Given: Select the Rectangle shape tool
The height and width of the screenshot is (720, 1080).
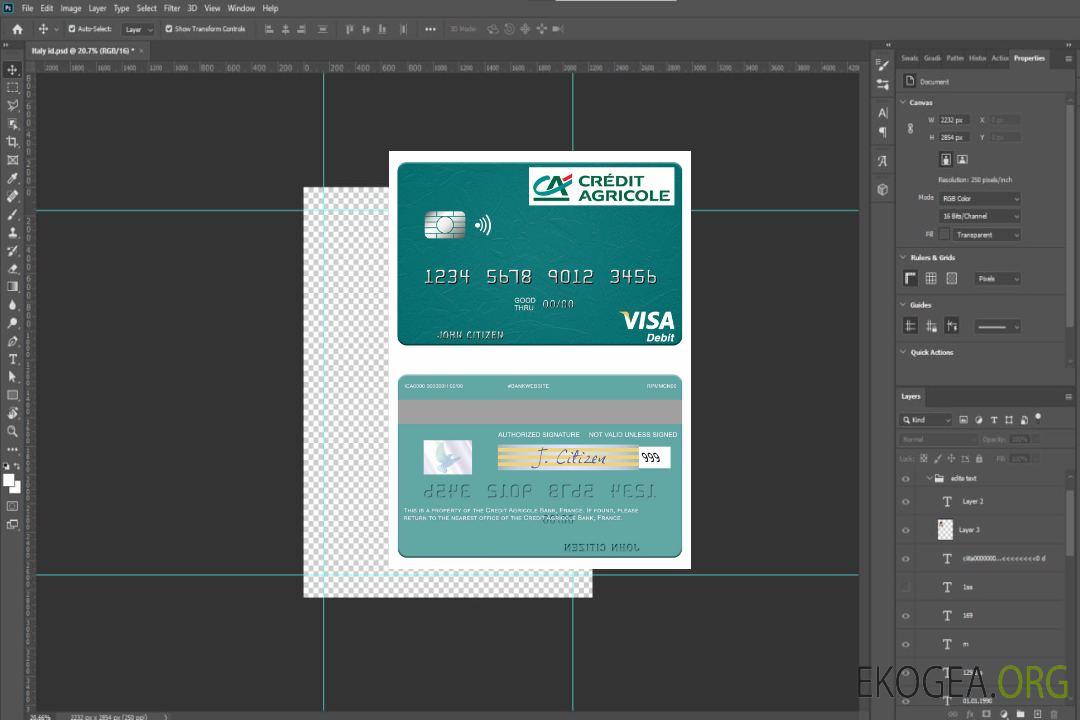Looking at the screenshot, I should 12,395.
